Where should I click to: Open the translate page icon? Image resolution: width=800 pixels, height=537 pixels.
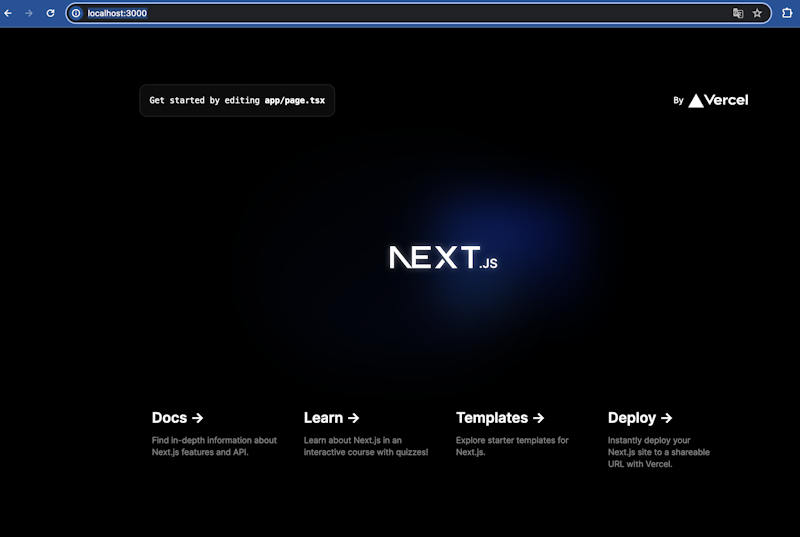coord(738,13)
